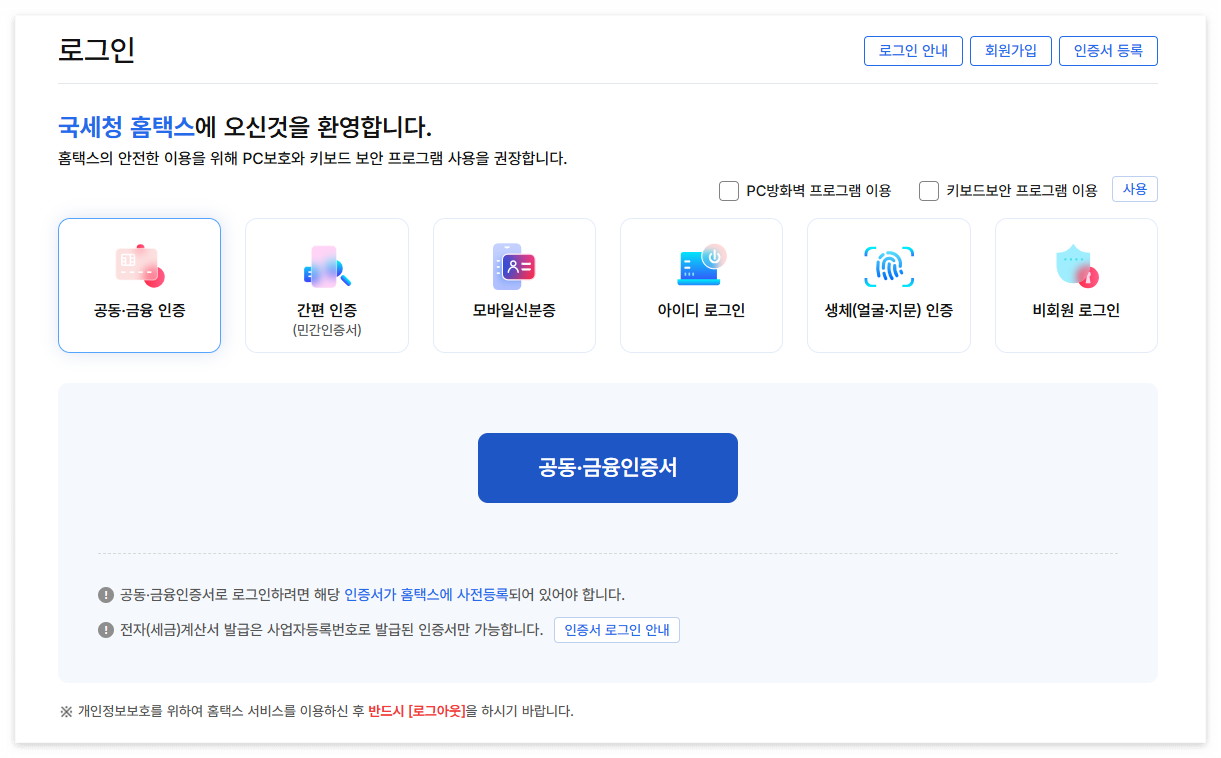The width and height of the screenshot is (1221, 758).
Task: Select the 공동·금융 인증 login tab
Action: 139,285
